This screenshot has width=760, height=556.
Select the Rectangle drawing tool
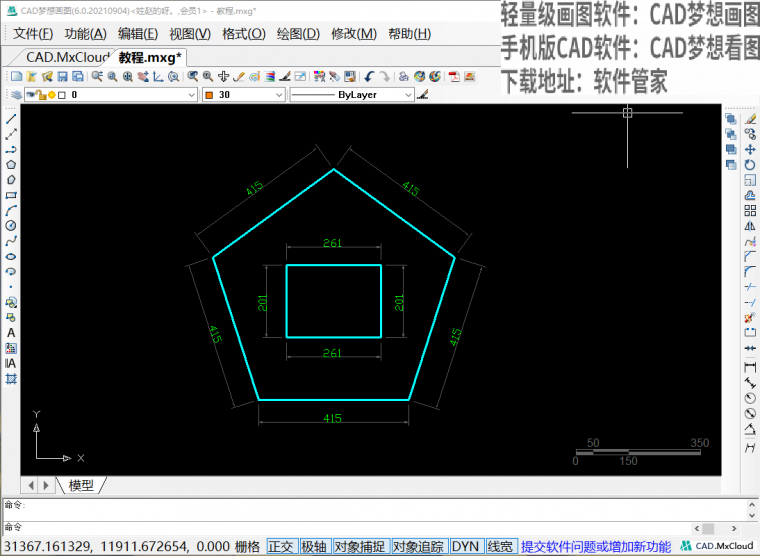pos(11,195)
